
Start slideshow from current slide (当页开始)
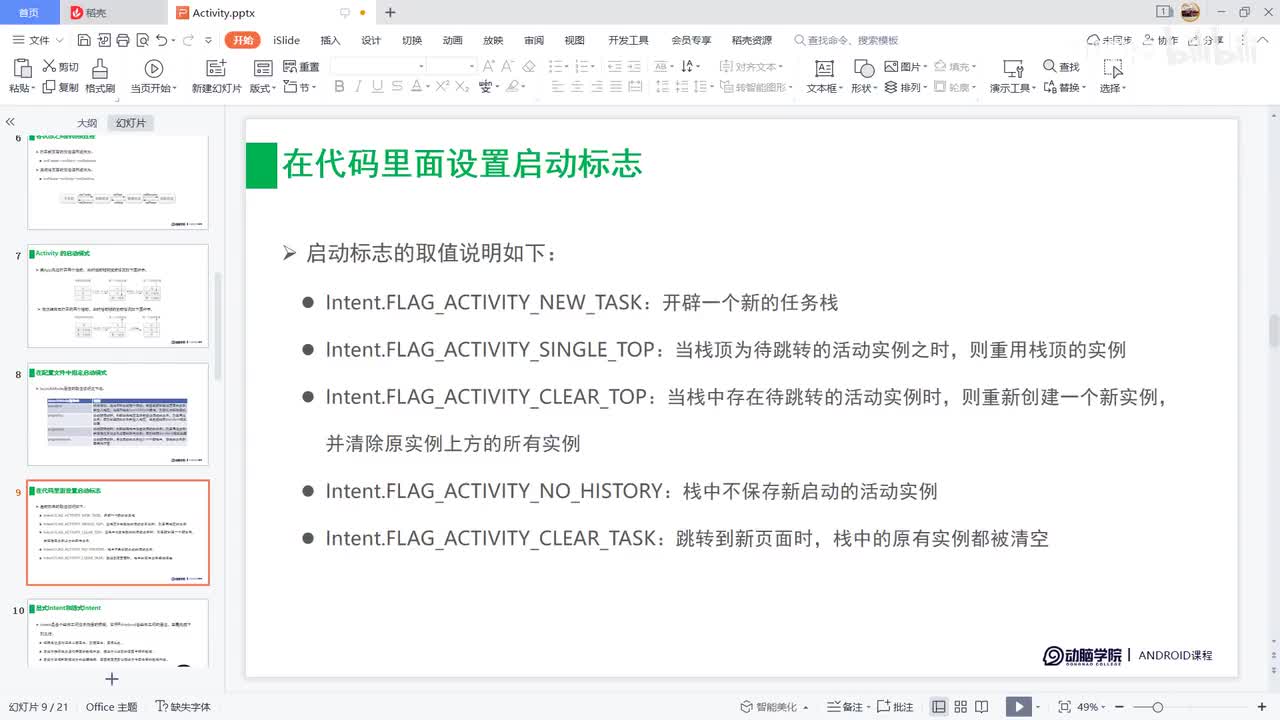coord(153,76)
